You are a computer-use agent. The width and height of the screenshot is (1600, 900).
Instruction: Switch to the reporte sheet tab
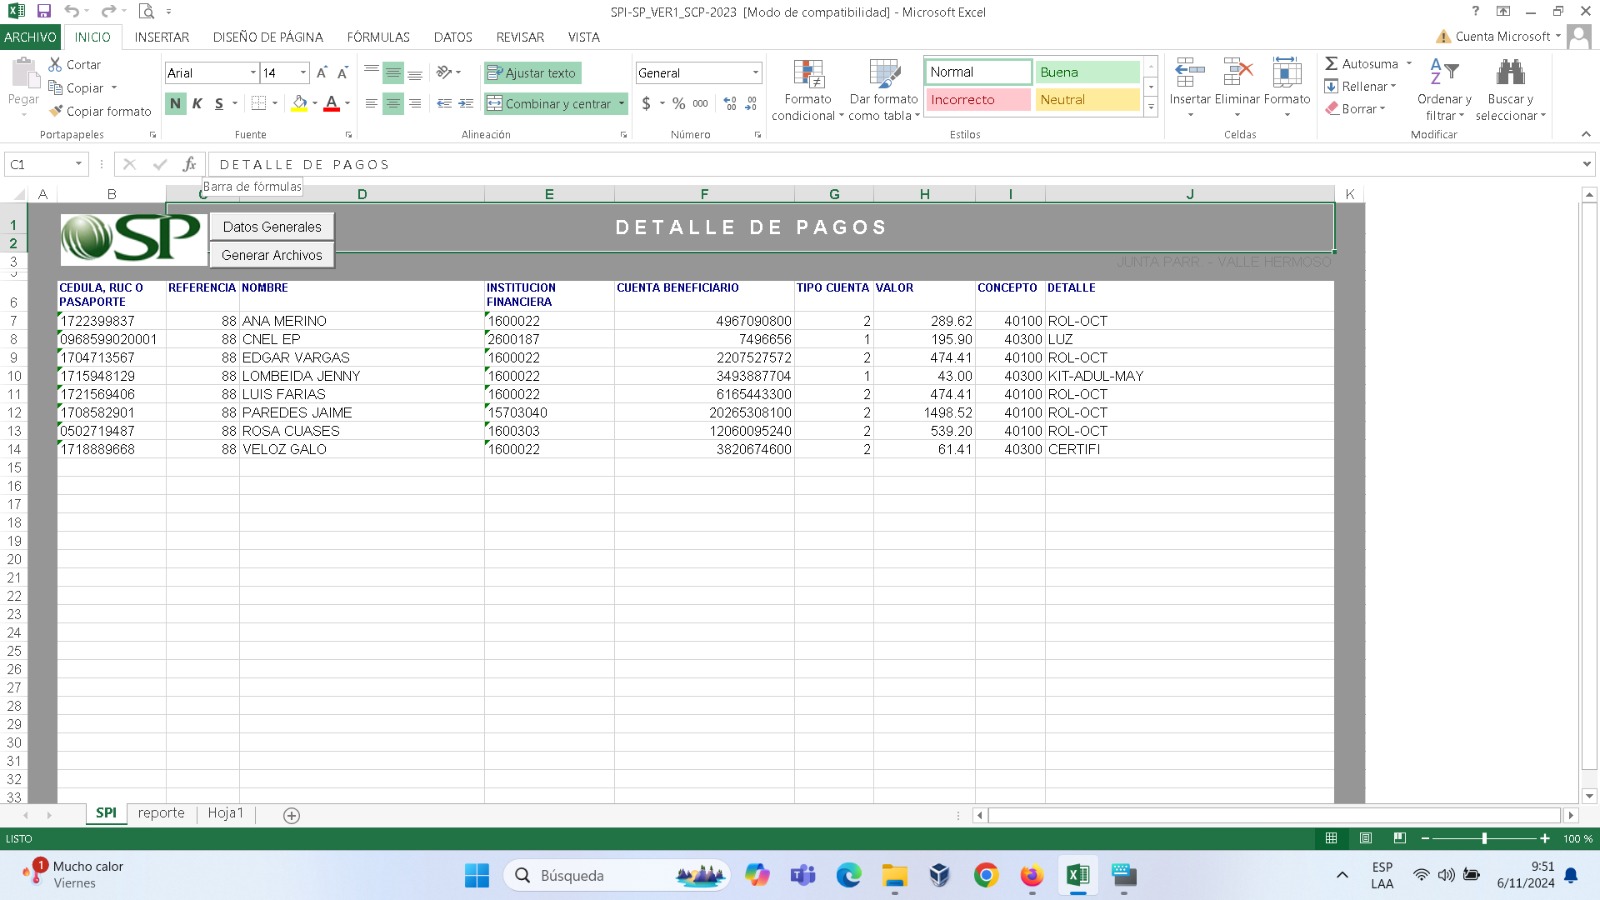[161, 813]
